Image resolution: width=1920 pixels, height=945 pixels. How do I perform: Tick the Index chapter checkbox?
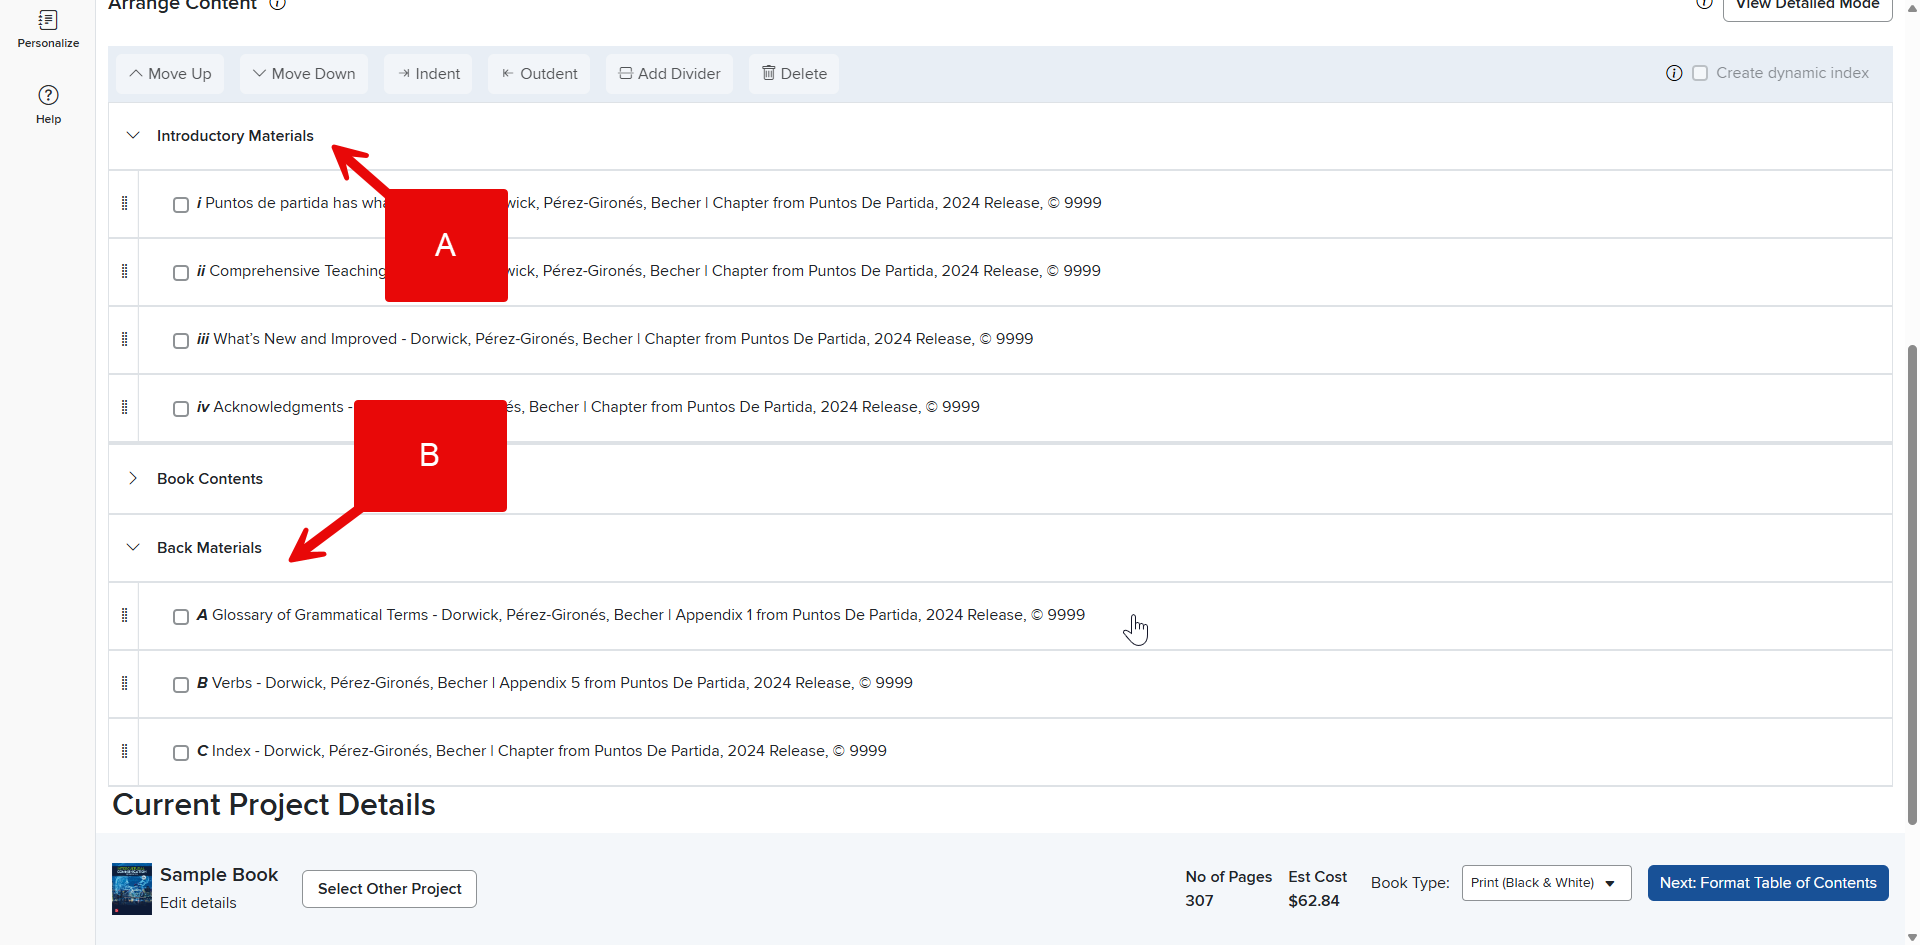(x=181, y=753)
